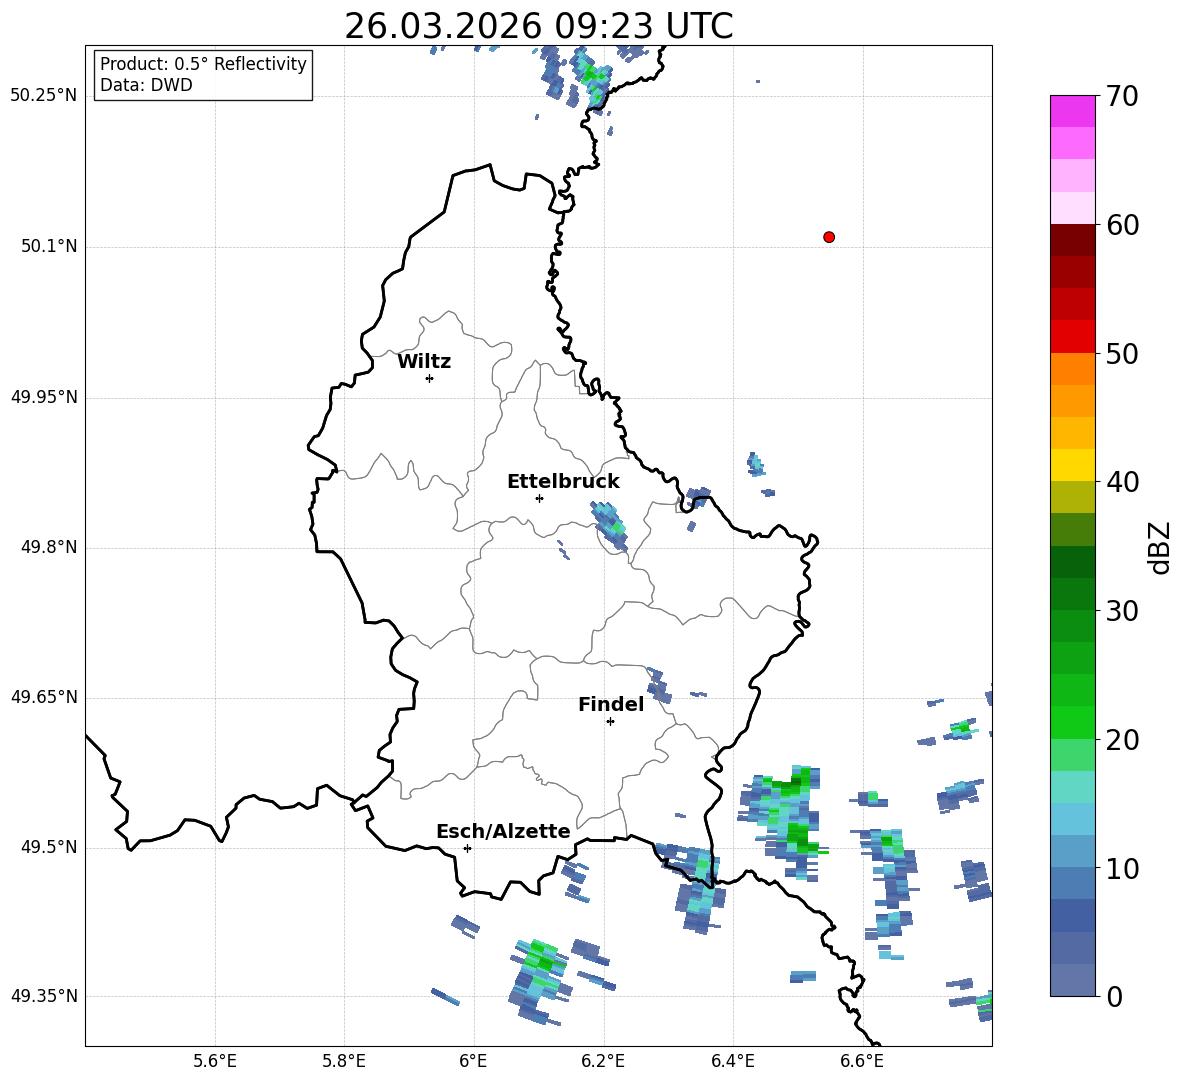
Task: Click the 20 colorbar tick label
Action: point(1122,740)
